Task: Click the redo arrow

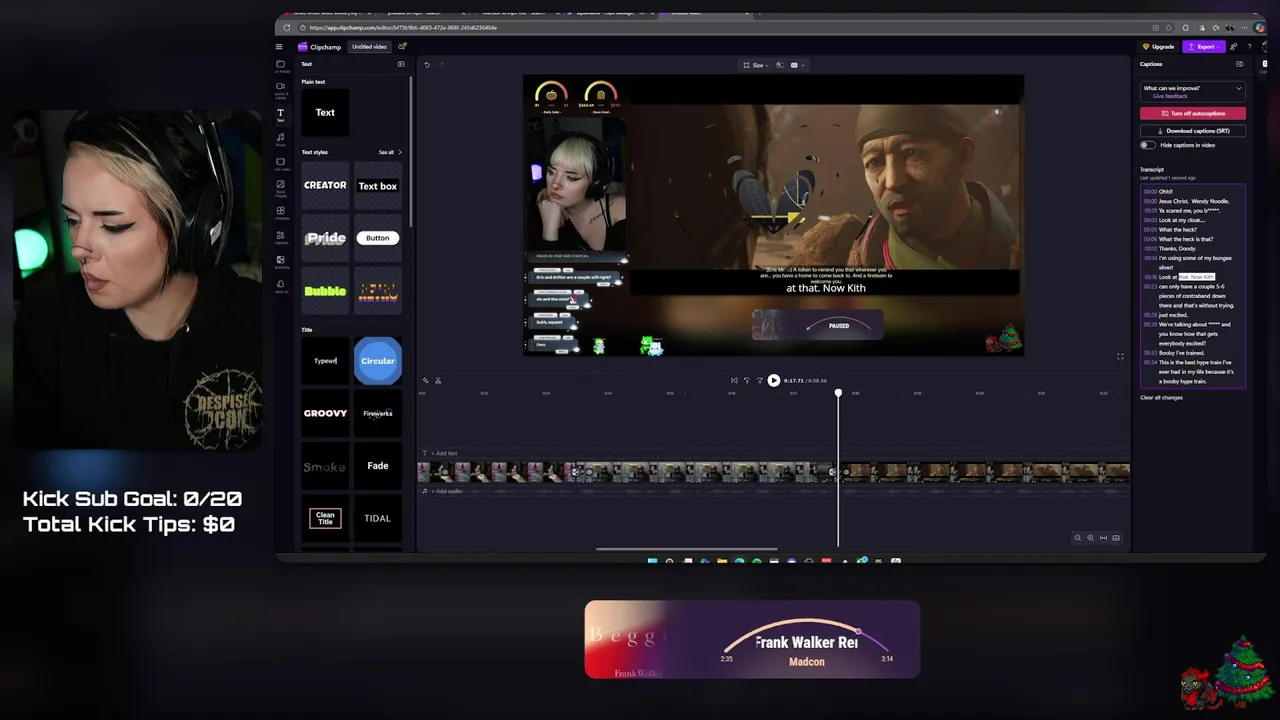Action: (441, 65)
